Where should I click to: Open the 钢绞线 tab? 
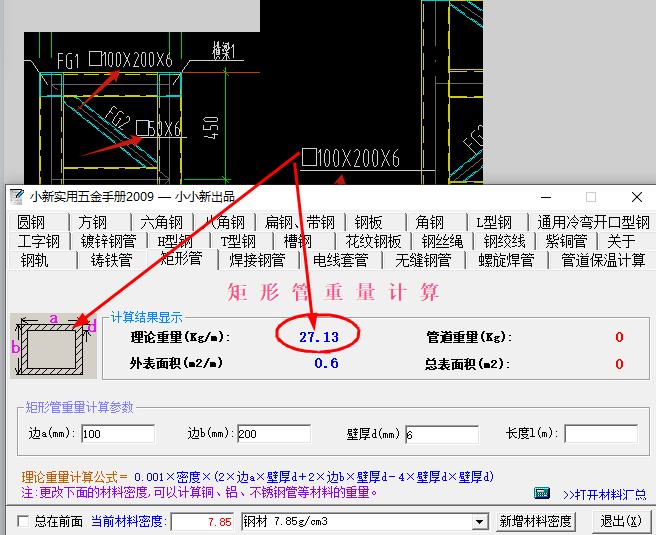click(504, 241)
